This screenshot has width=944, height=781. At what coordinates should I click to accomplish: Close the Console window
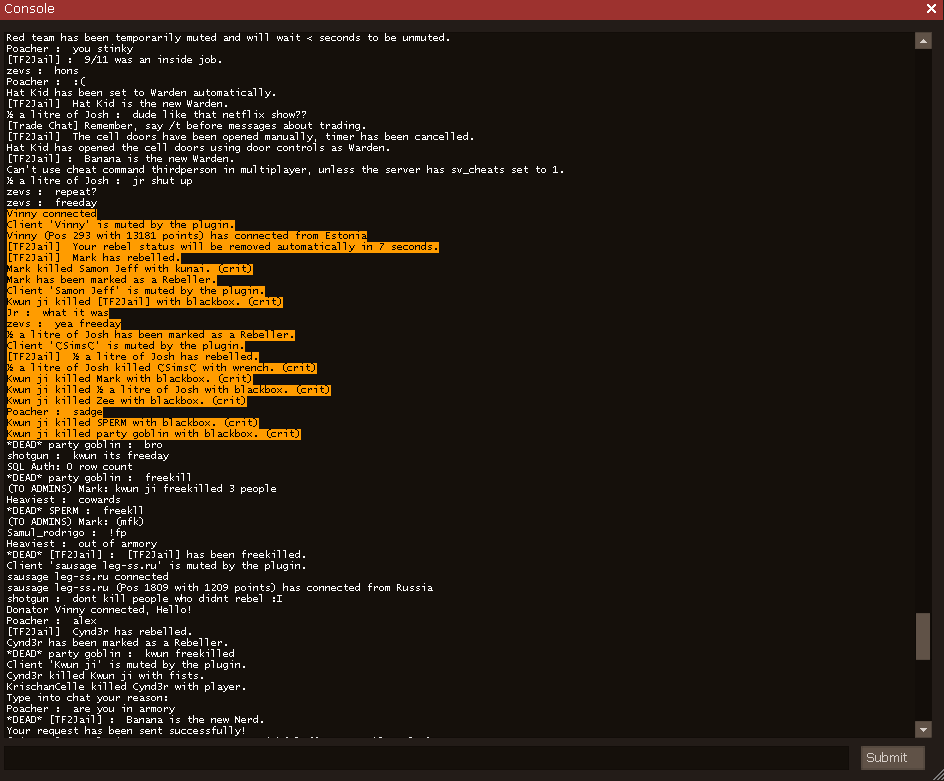[931, 9]
